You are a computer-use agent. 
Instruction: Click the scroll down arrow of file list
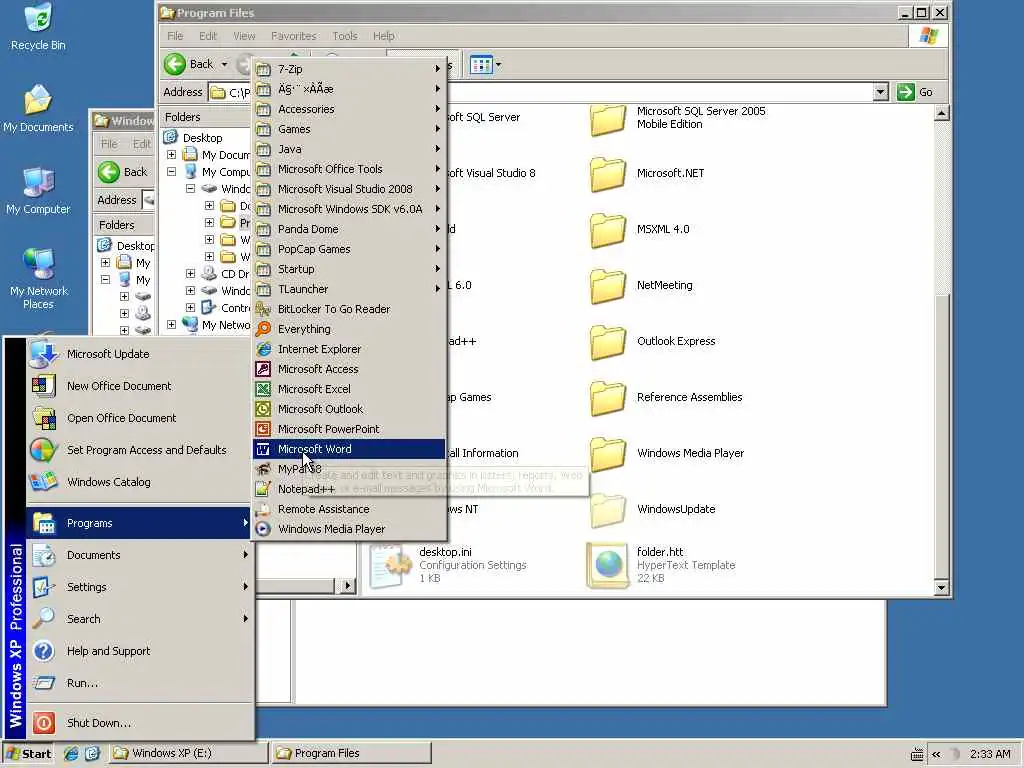[x=941, y=588]
